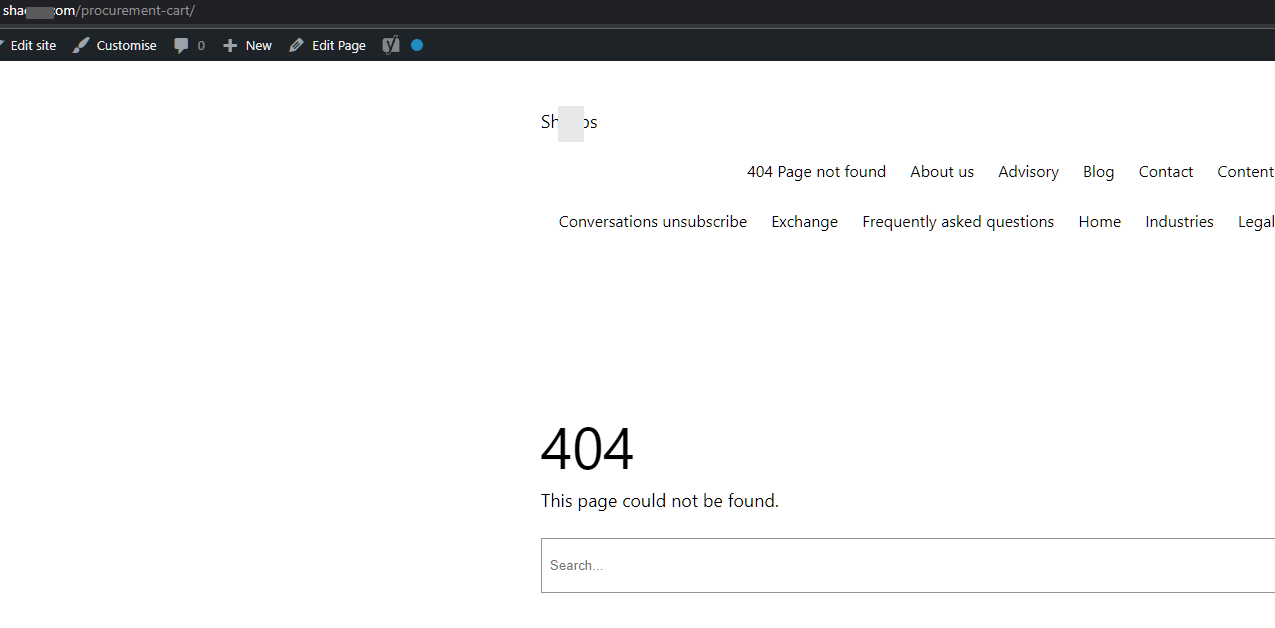The width and height of the screenshot is (1275, 628).
Task: Click the blue Yoast status dot
Action: 417,45
